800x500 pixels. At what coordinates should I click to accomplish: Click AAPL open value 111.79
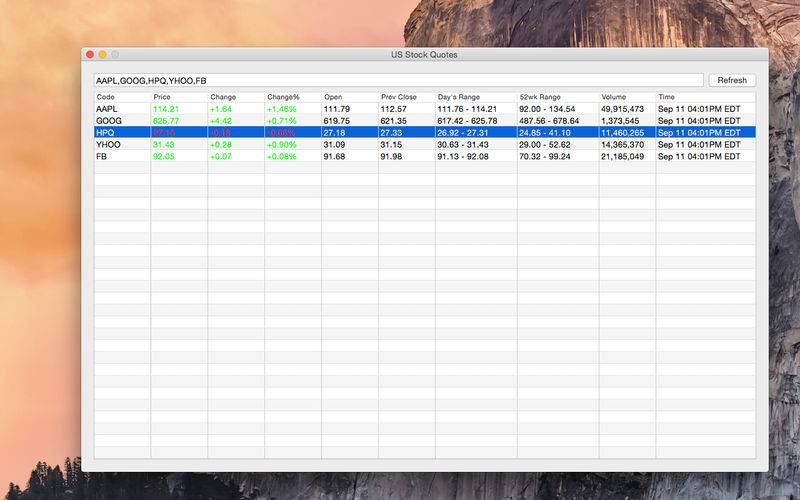pyautogui.click(x=337, y=109)
